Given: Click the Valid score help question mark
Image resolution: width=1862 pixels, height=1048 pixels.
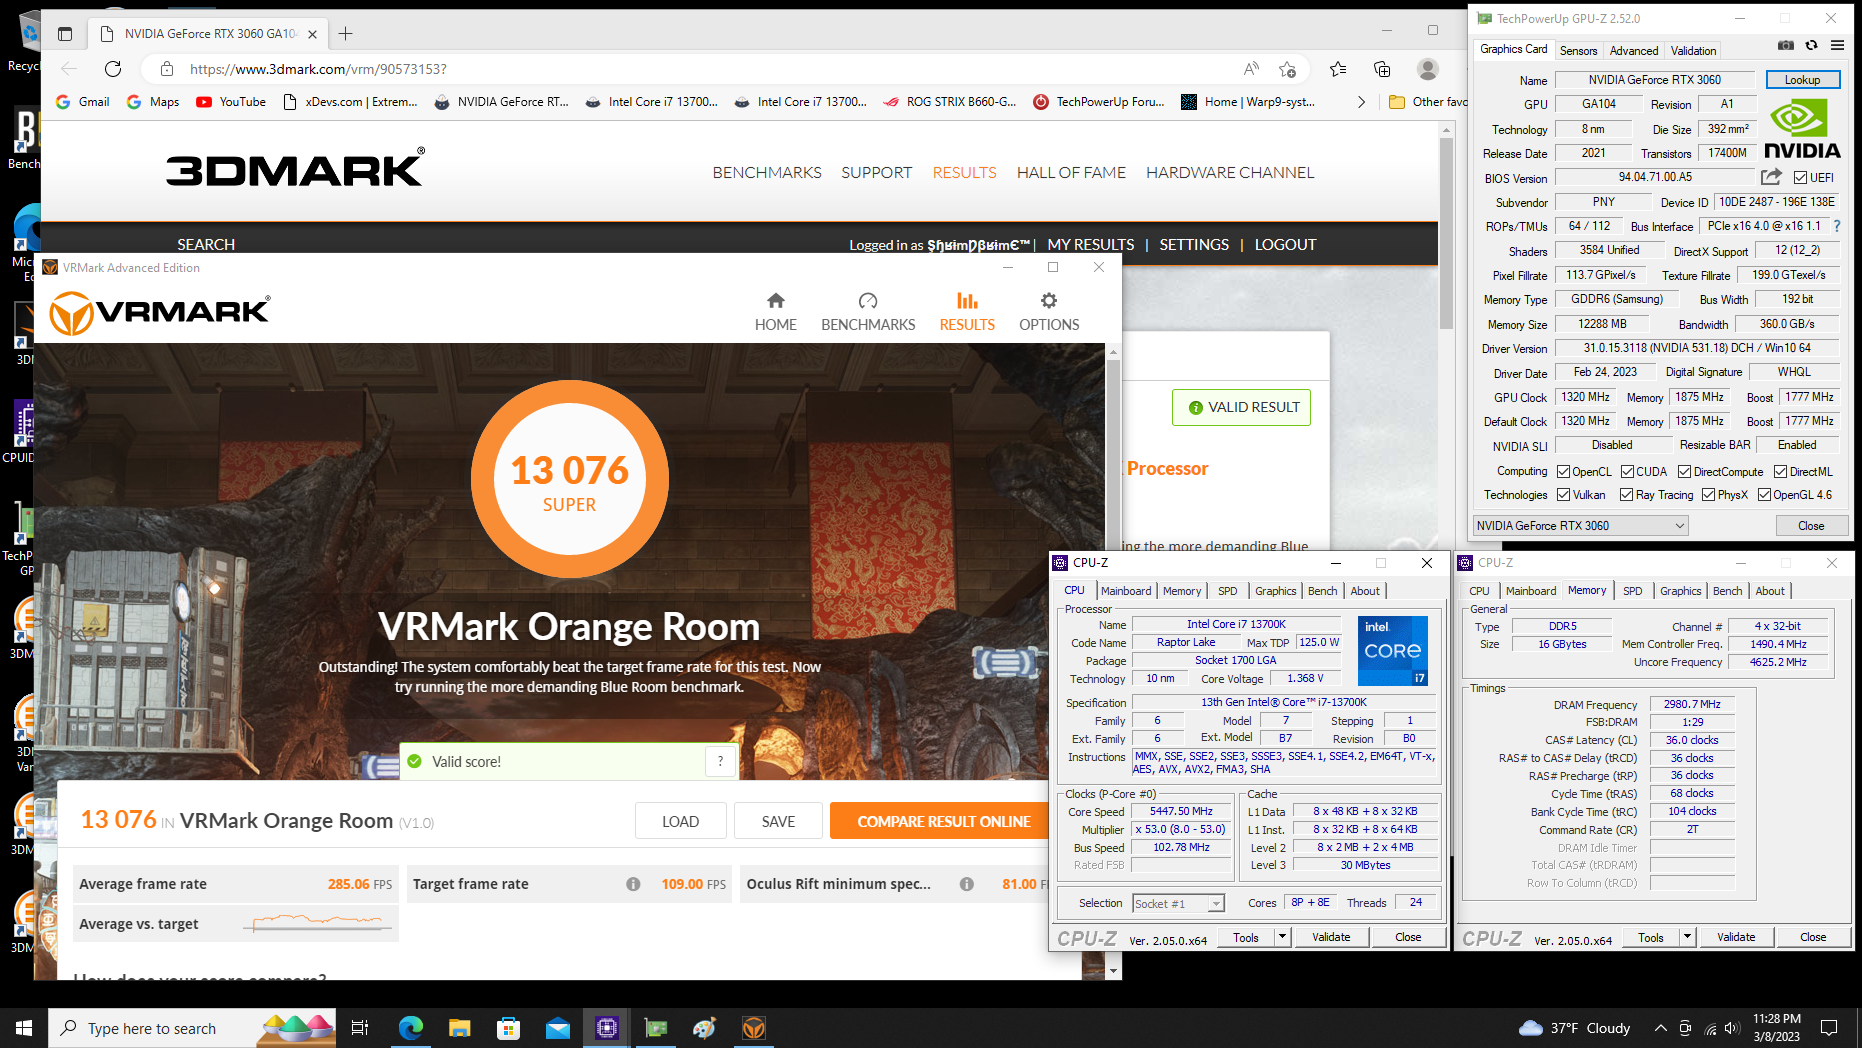Looking at the screenshot, I should point(720,761).
